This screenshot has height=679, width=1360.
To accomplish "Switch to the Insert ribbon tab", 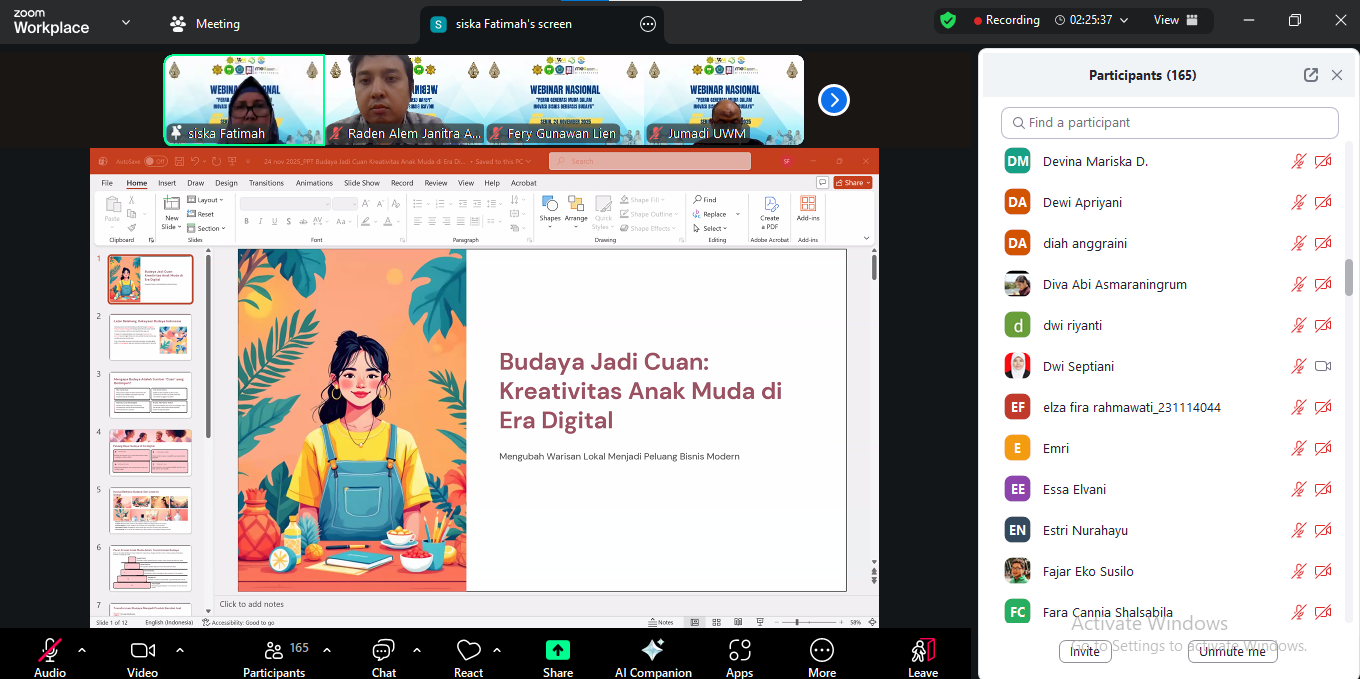I will click(165, 183).
